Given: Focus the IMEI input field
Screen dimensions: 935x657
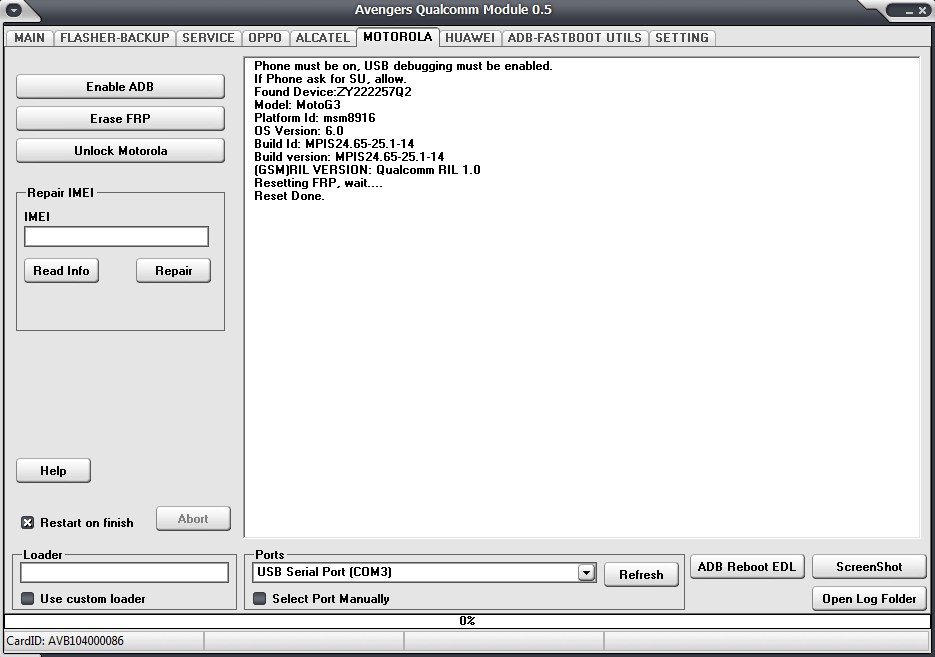Looking at the screenshot, I should point(116,236).
